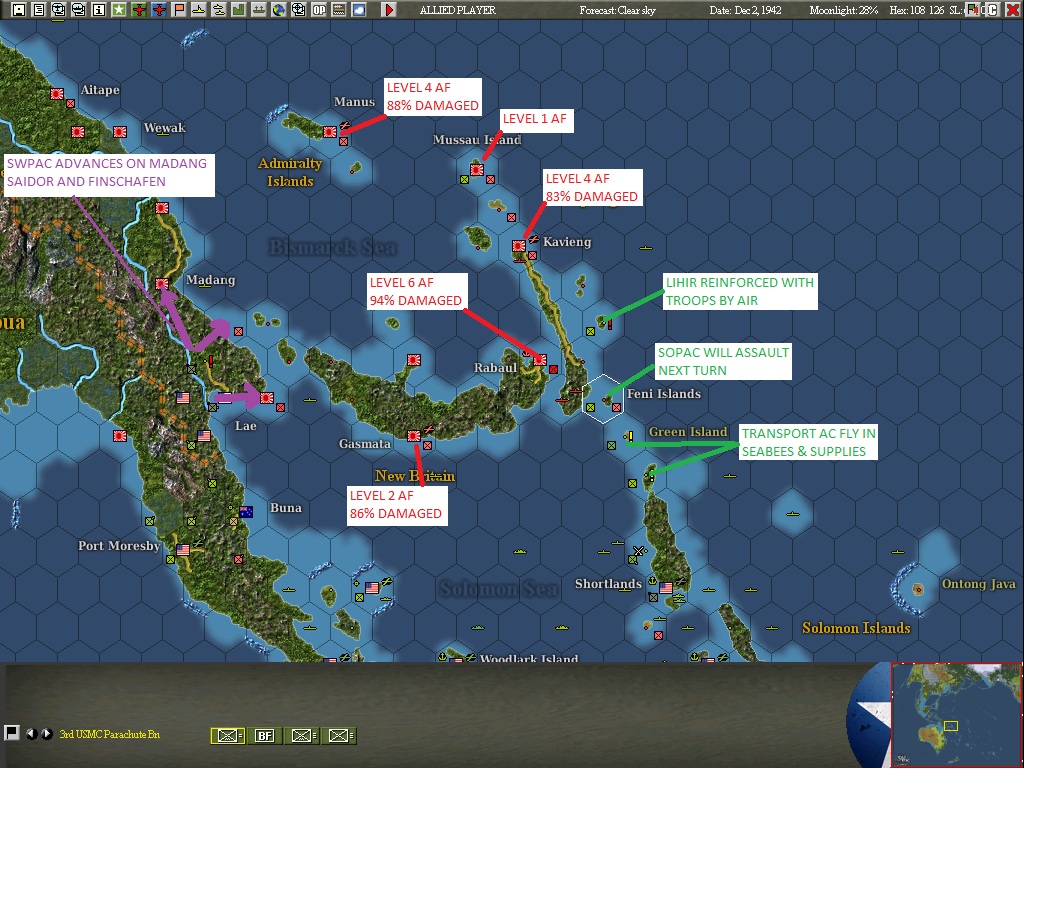
Task: Click the 'Moonlight: 28%' status text
Action: pos(844,10)
